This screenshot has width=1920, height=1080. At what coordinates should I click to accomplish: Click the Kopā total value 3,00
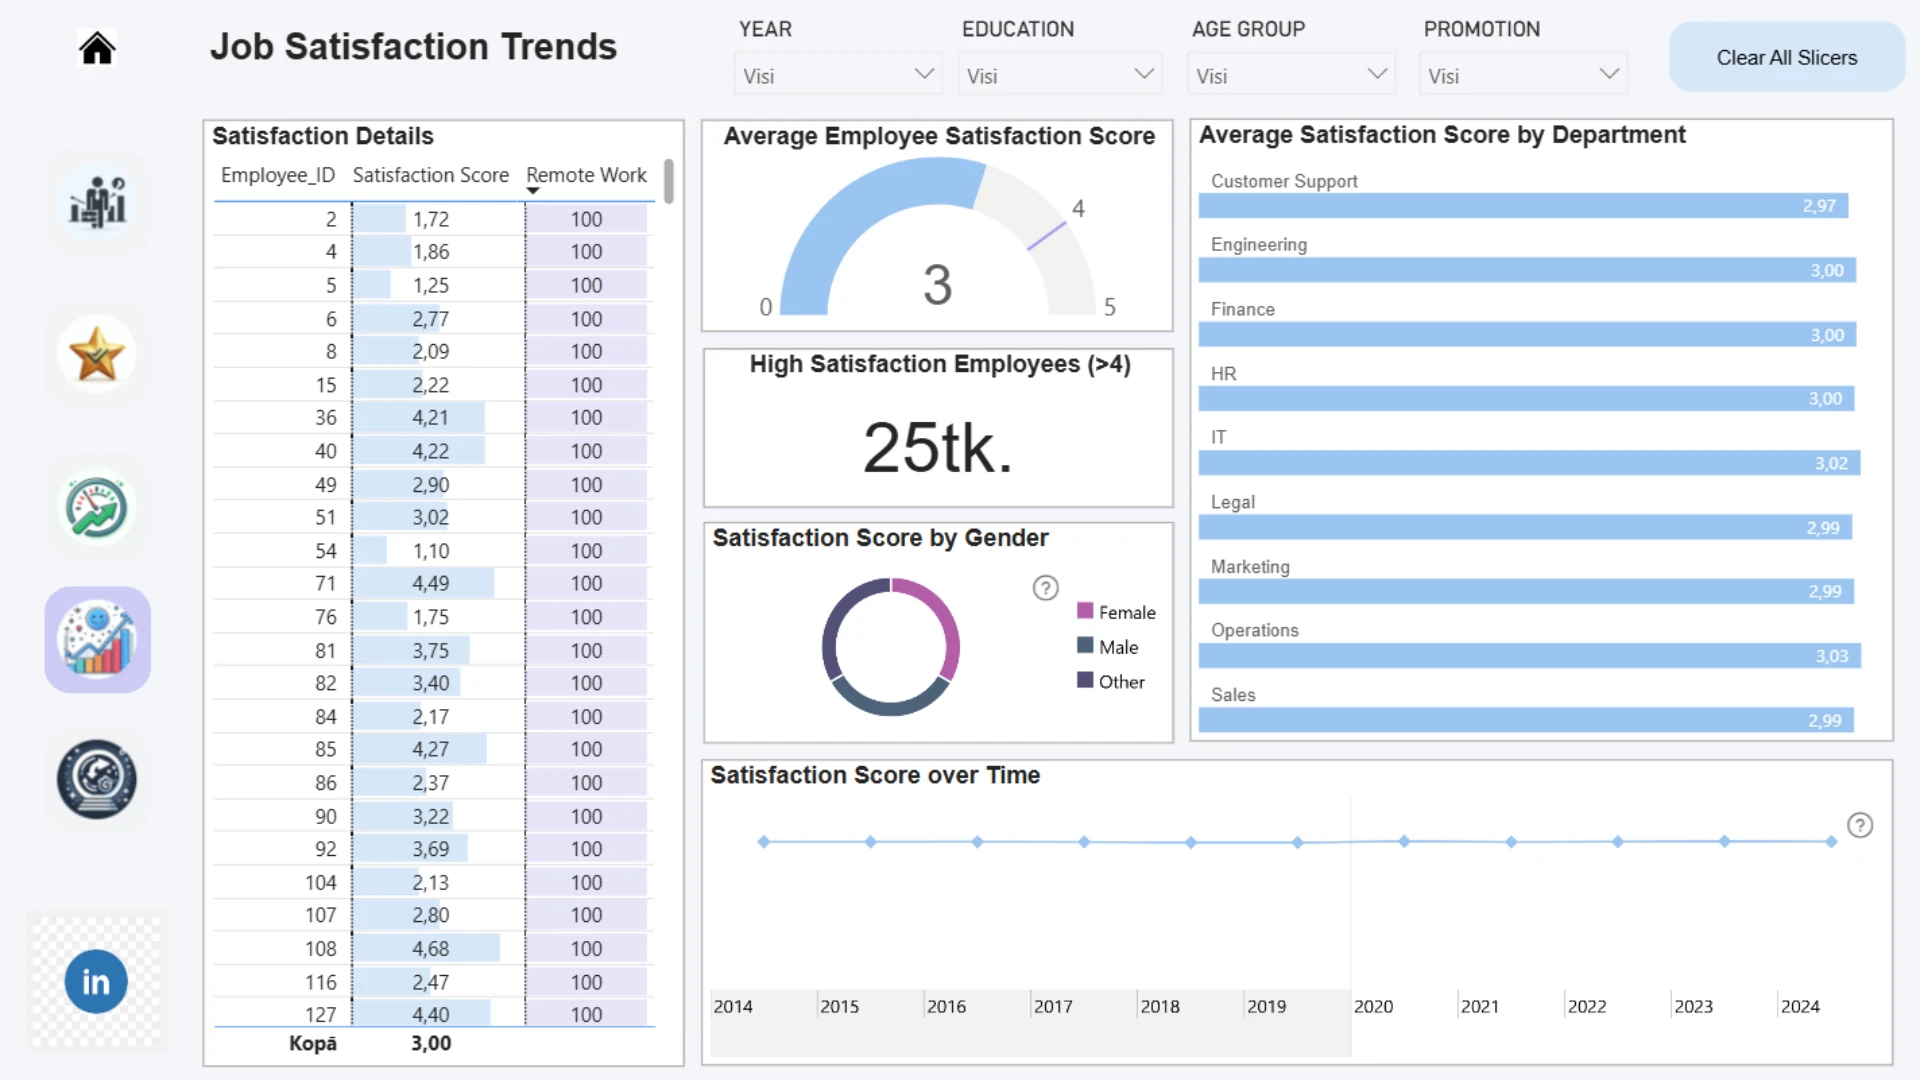[431, 1043]
